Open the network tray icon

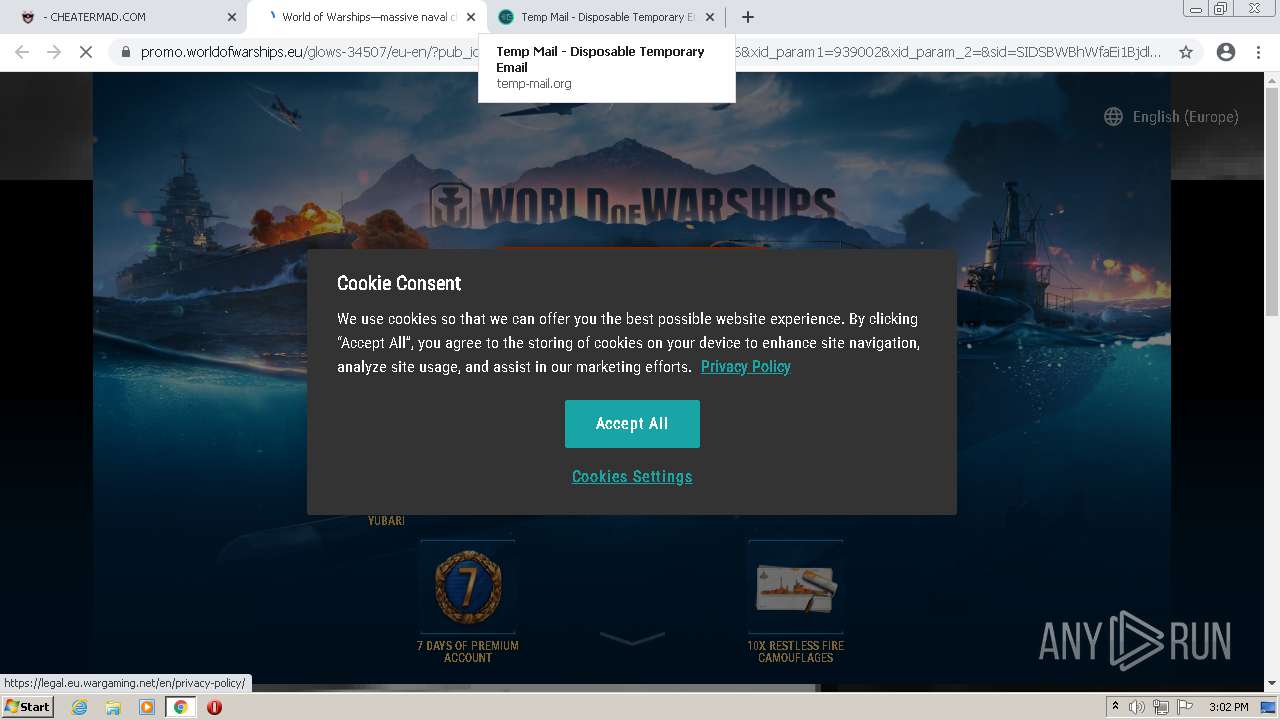click(1161, 707)
